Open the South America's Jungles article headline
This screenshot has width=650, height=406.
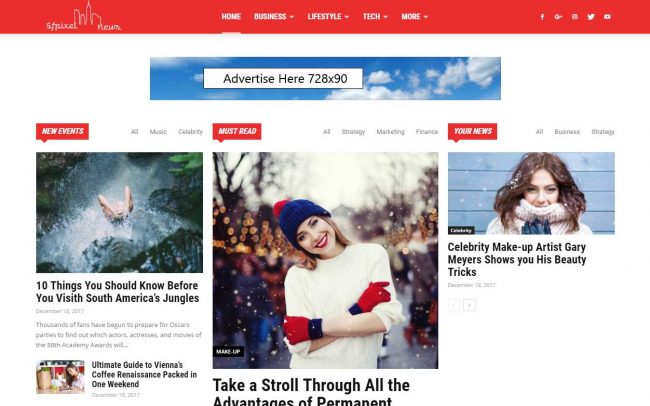pos(117,292)
